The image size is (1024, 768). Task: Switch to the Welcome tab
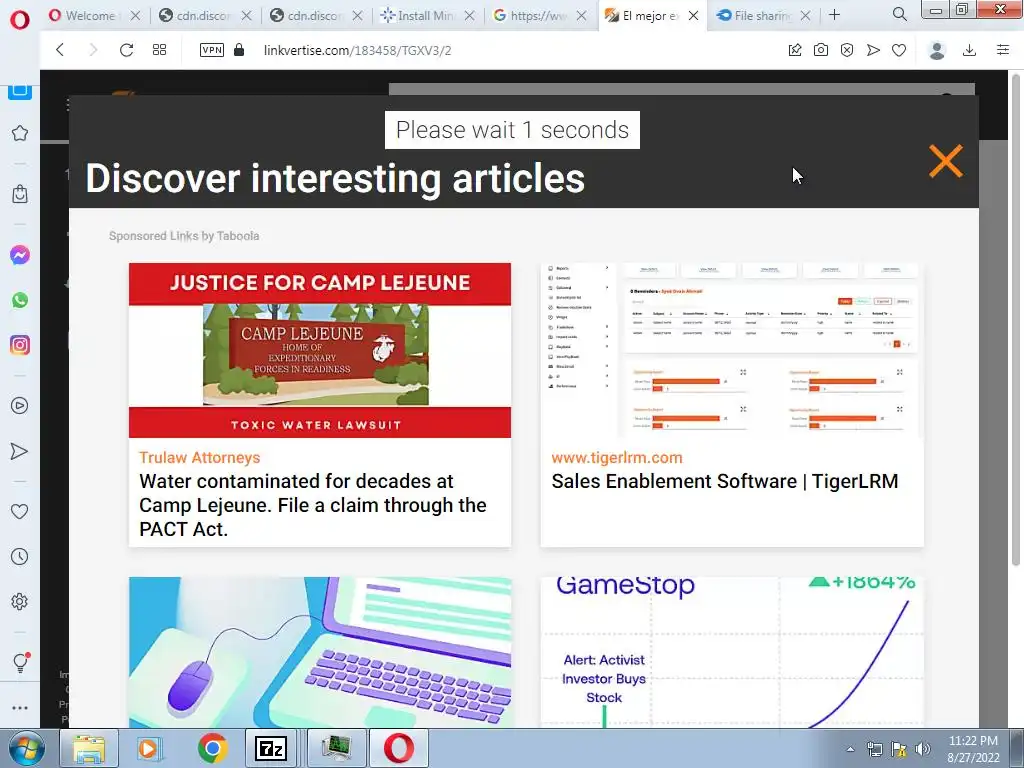(95, 15)
